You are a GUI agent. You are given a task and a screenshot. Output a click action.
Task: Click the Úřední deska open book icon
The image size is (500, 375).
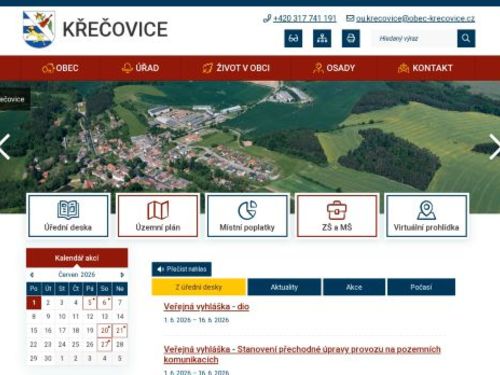coord(68,210)
